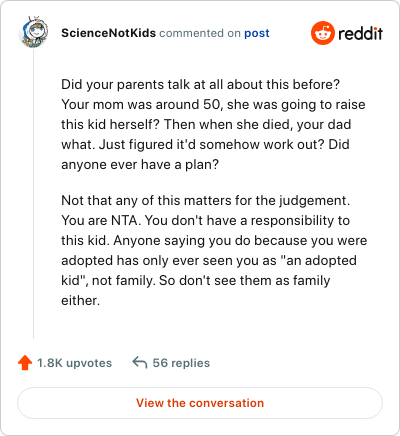Click the 1.8K upvotes count
Viewport: 400px width, 436px height.
click(x=74, y=363)
